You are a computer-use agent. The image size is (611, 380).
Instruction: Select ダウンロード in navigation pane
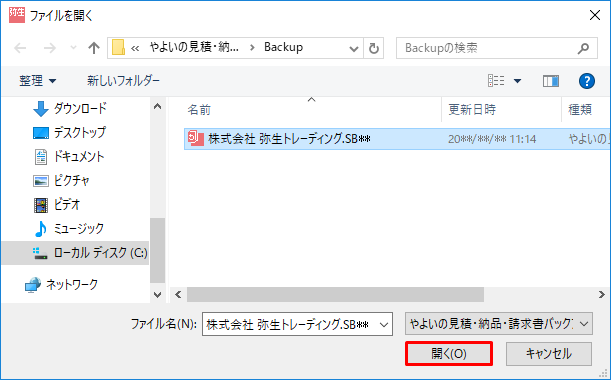(80, 108)
